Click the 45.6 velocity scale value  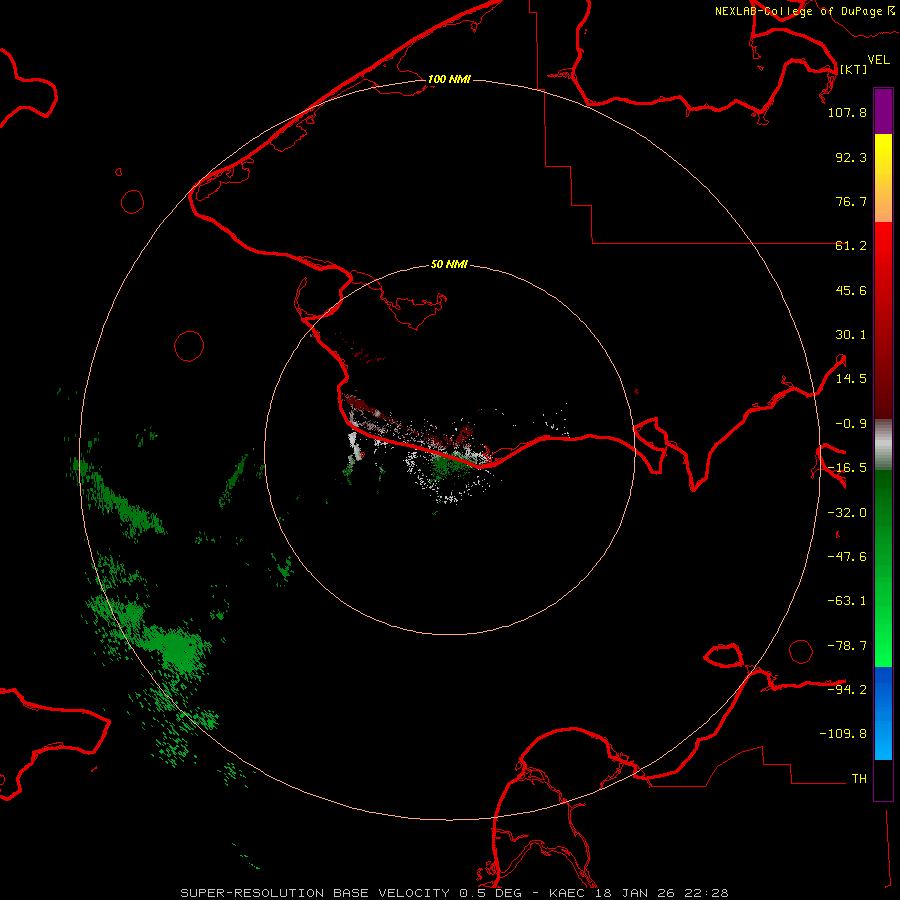point(851,290)
